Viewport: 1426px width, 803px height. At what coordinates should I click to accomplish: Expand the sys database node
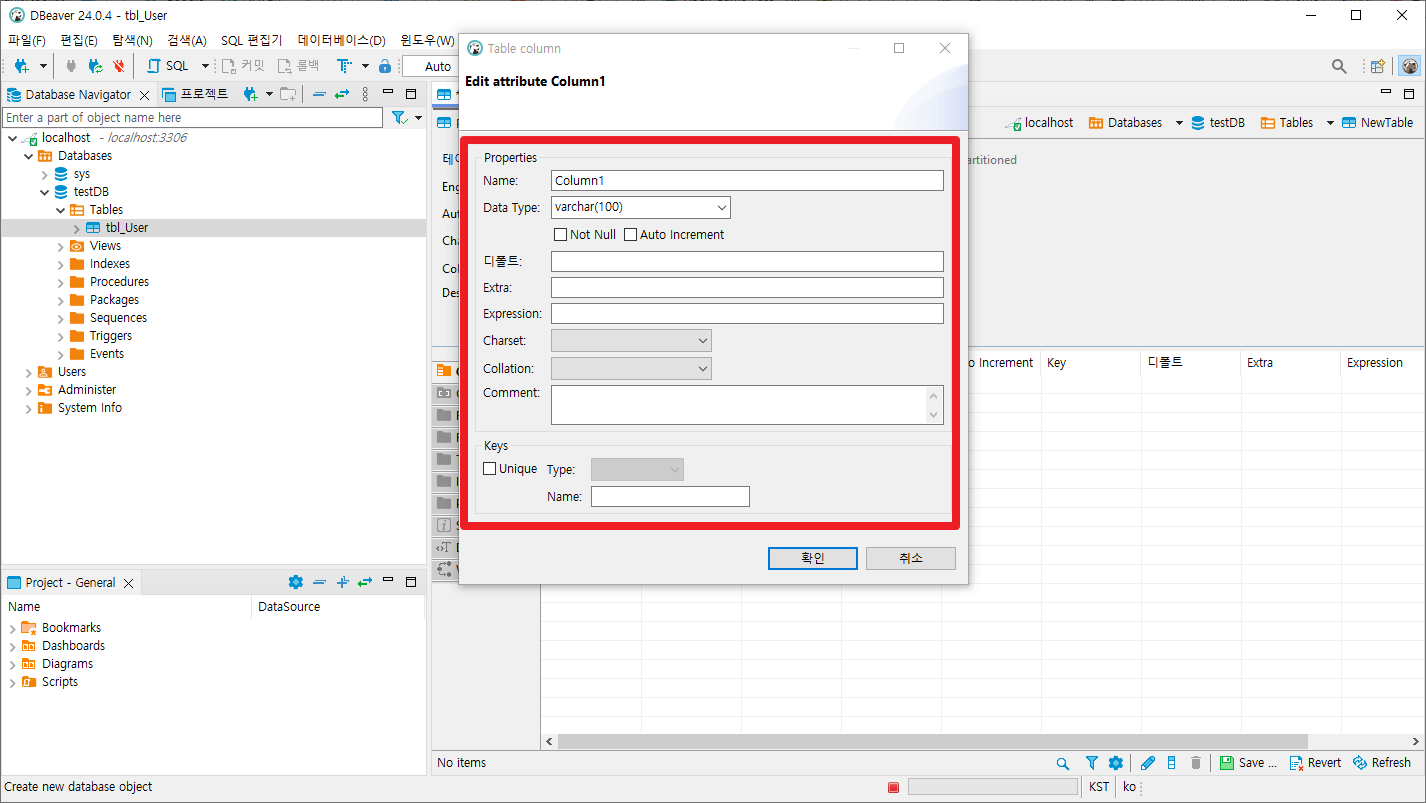(44, 174)
